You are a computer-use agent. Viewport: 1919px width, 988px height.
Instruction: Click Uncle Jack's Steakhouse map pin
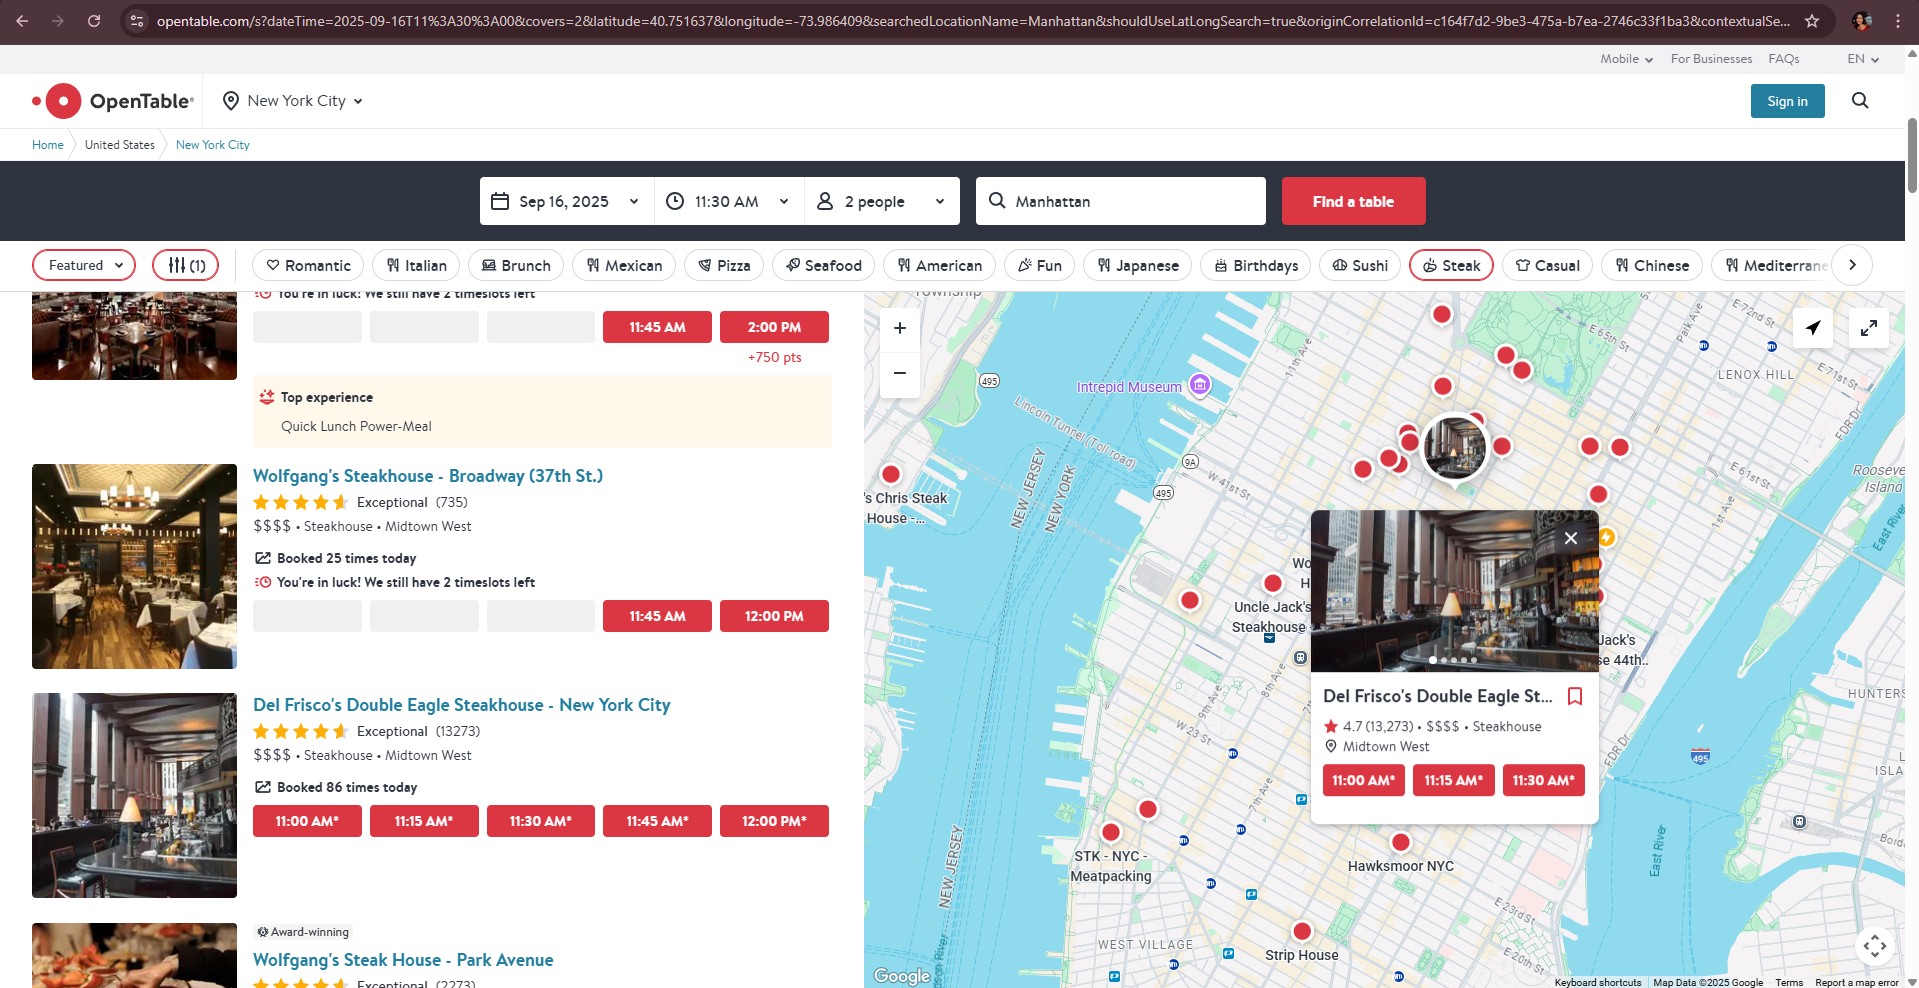(x=1273, y=583)
